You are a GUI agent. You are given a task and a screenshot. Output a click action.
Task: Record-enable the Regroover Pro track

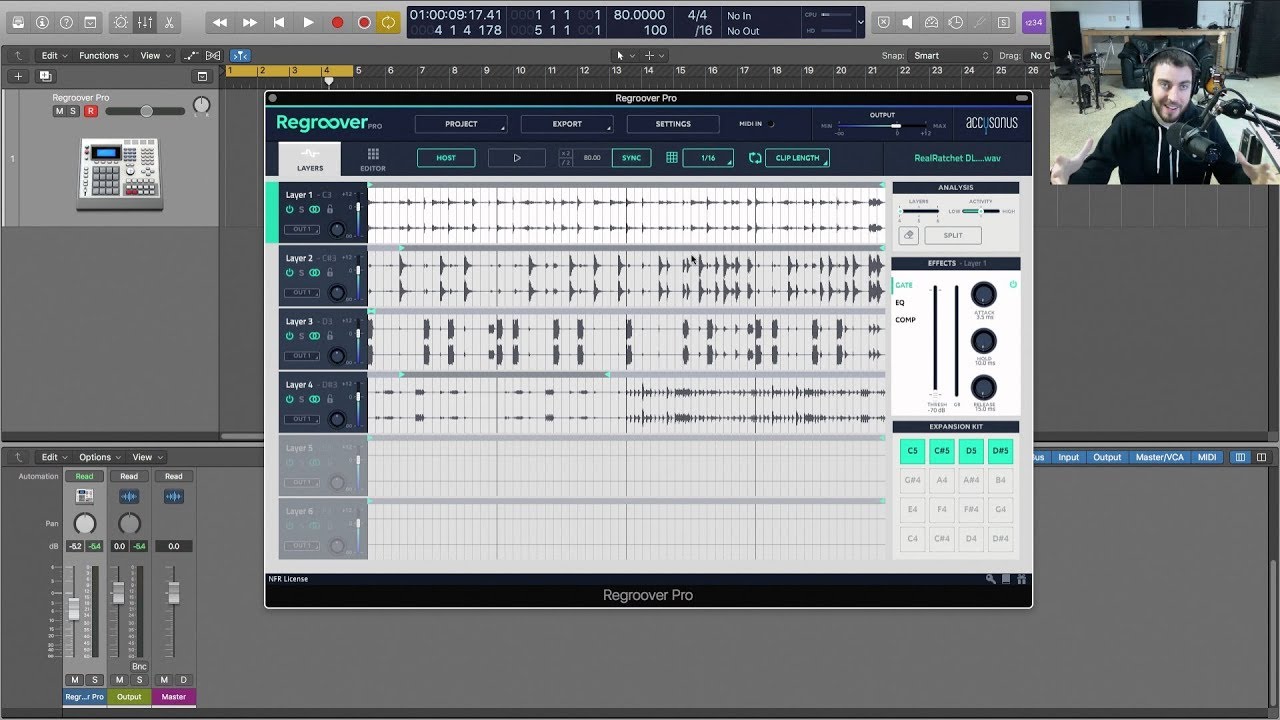(91, 111)
